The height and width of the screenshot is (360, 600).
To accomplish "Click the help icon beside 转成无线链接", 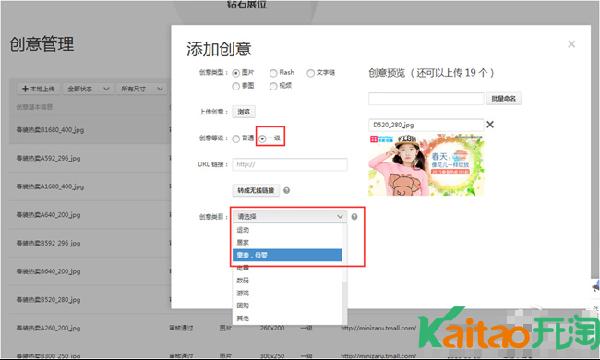I will point(286,190).
